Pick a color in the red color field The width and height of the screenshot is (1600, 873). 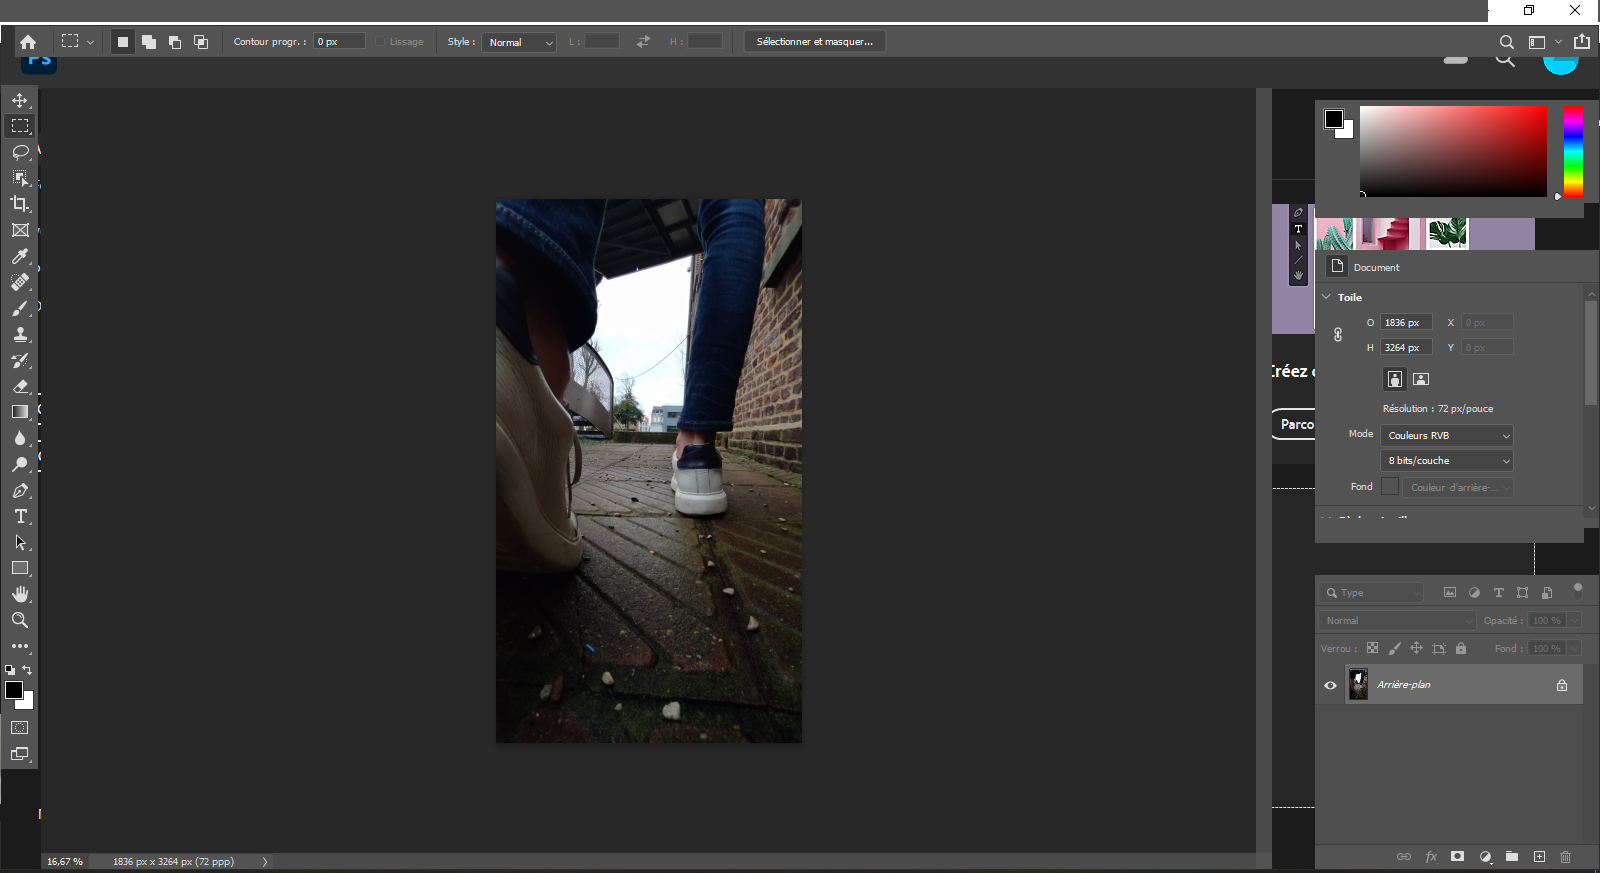1453,151
